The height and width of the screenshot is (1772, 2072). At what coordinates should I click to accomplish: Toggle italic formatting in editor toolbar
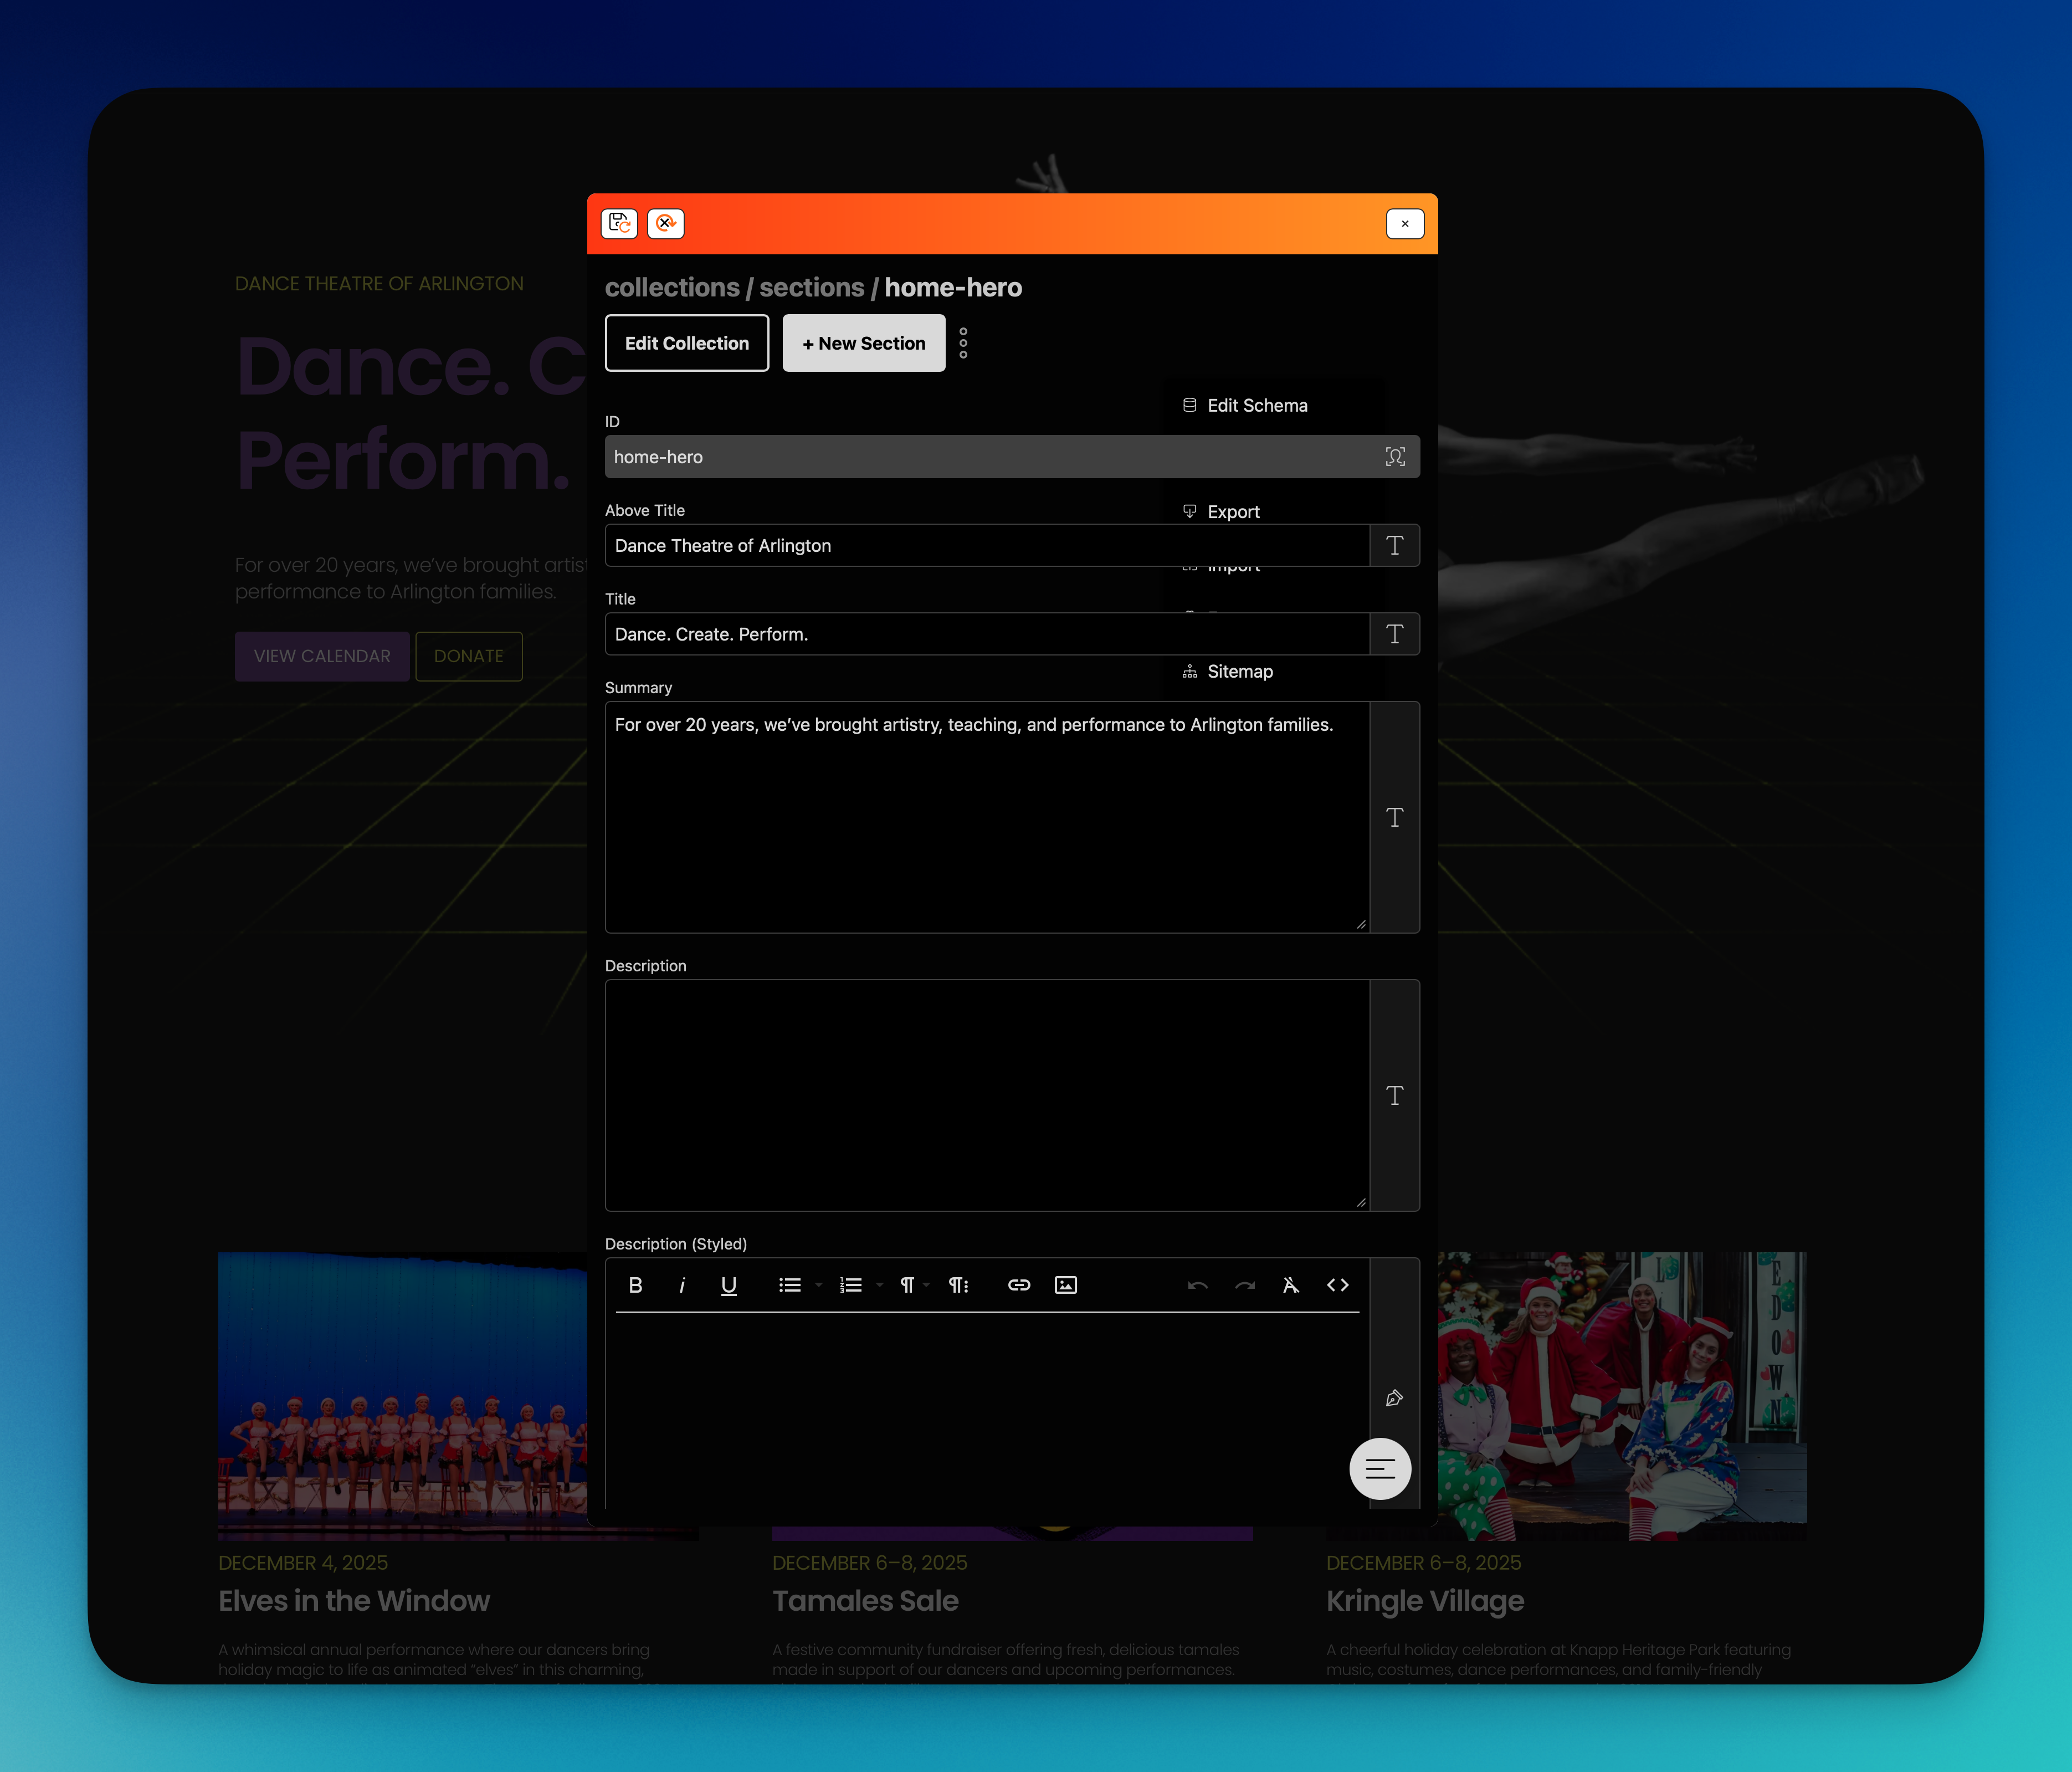pos(682,1285)
